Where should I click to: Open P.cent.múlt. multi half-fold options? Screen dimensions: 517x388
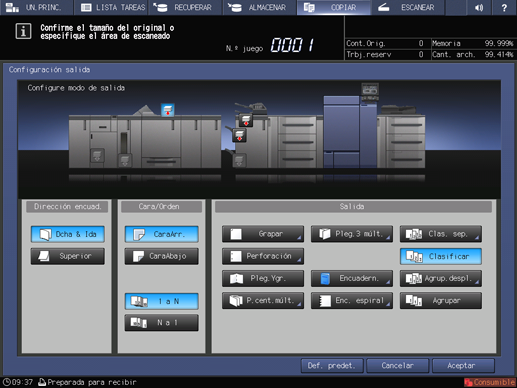pos(263,300)
